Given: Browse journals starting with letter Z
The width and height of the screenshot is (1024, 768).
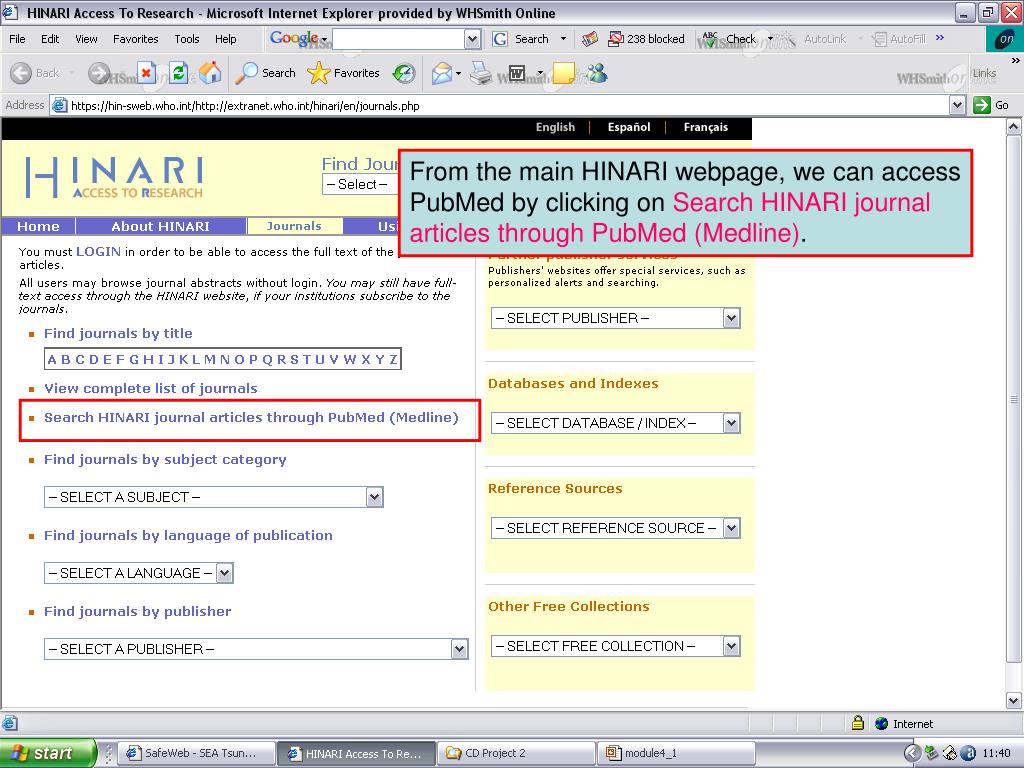Looking at the screenshot, I should tap(393, 359).
